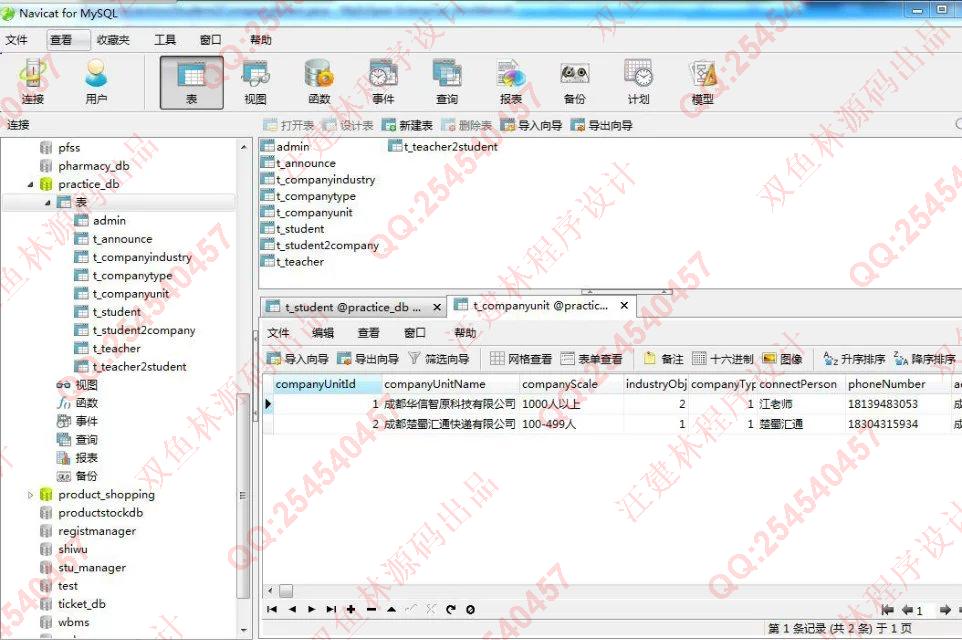Open the Query (查询) toolbar icon
This screenshot has width=962, height=640.
[447, 82]
